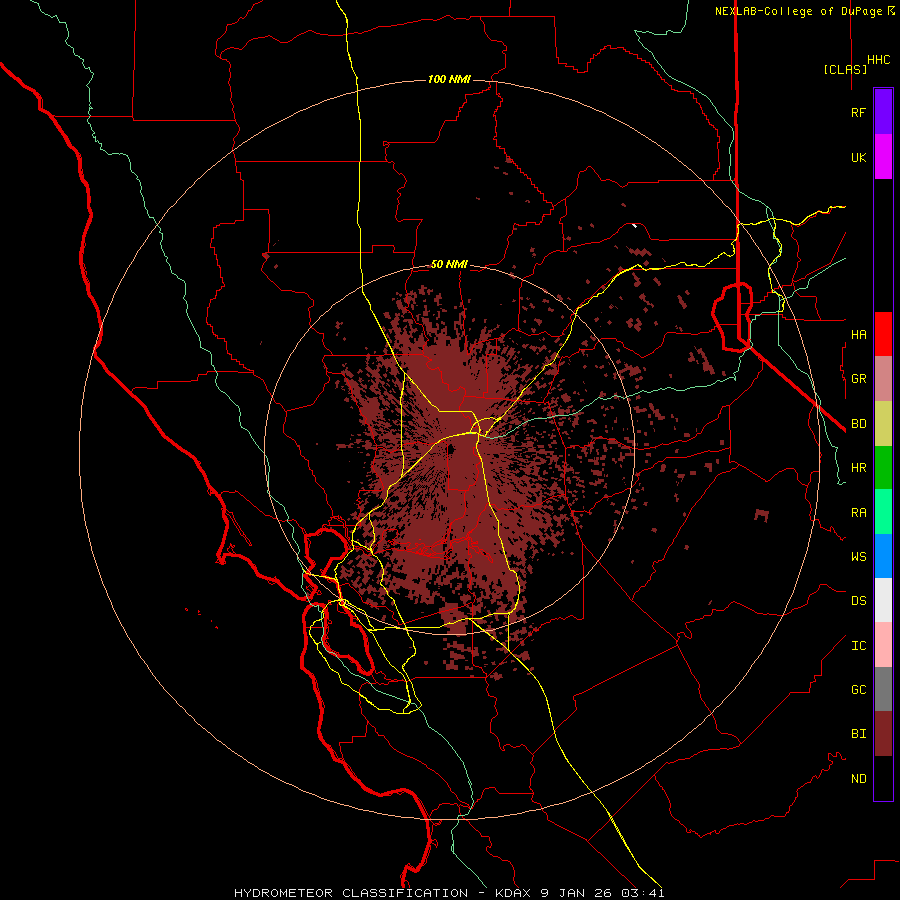Select the IC light-pink legend swatch
This screenshot has height=900, width=900.
pos(883,645)
